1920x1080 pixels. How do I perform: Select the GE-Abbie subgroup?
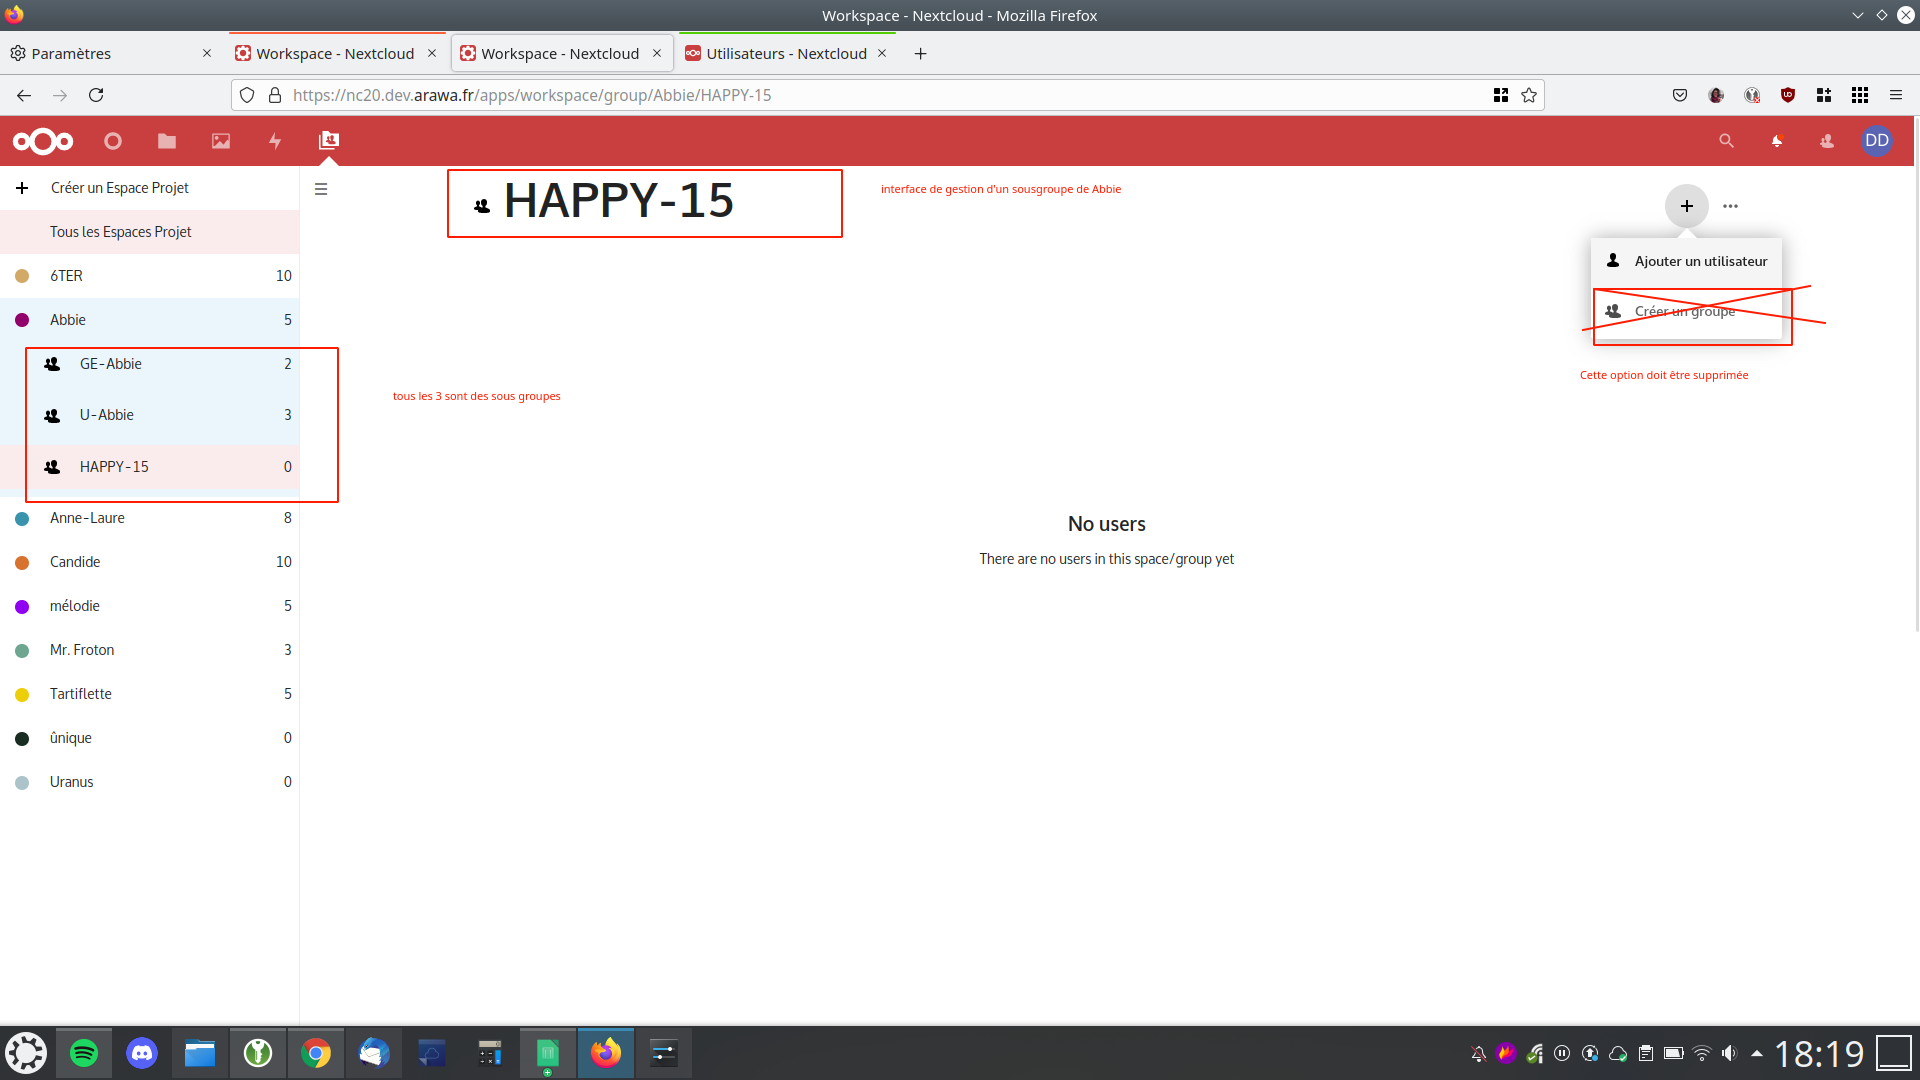[x=111, y=364]
